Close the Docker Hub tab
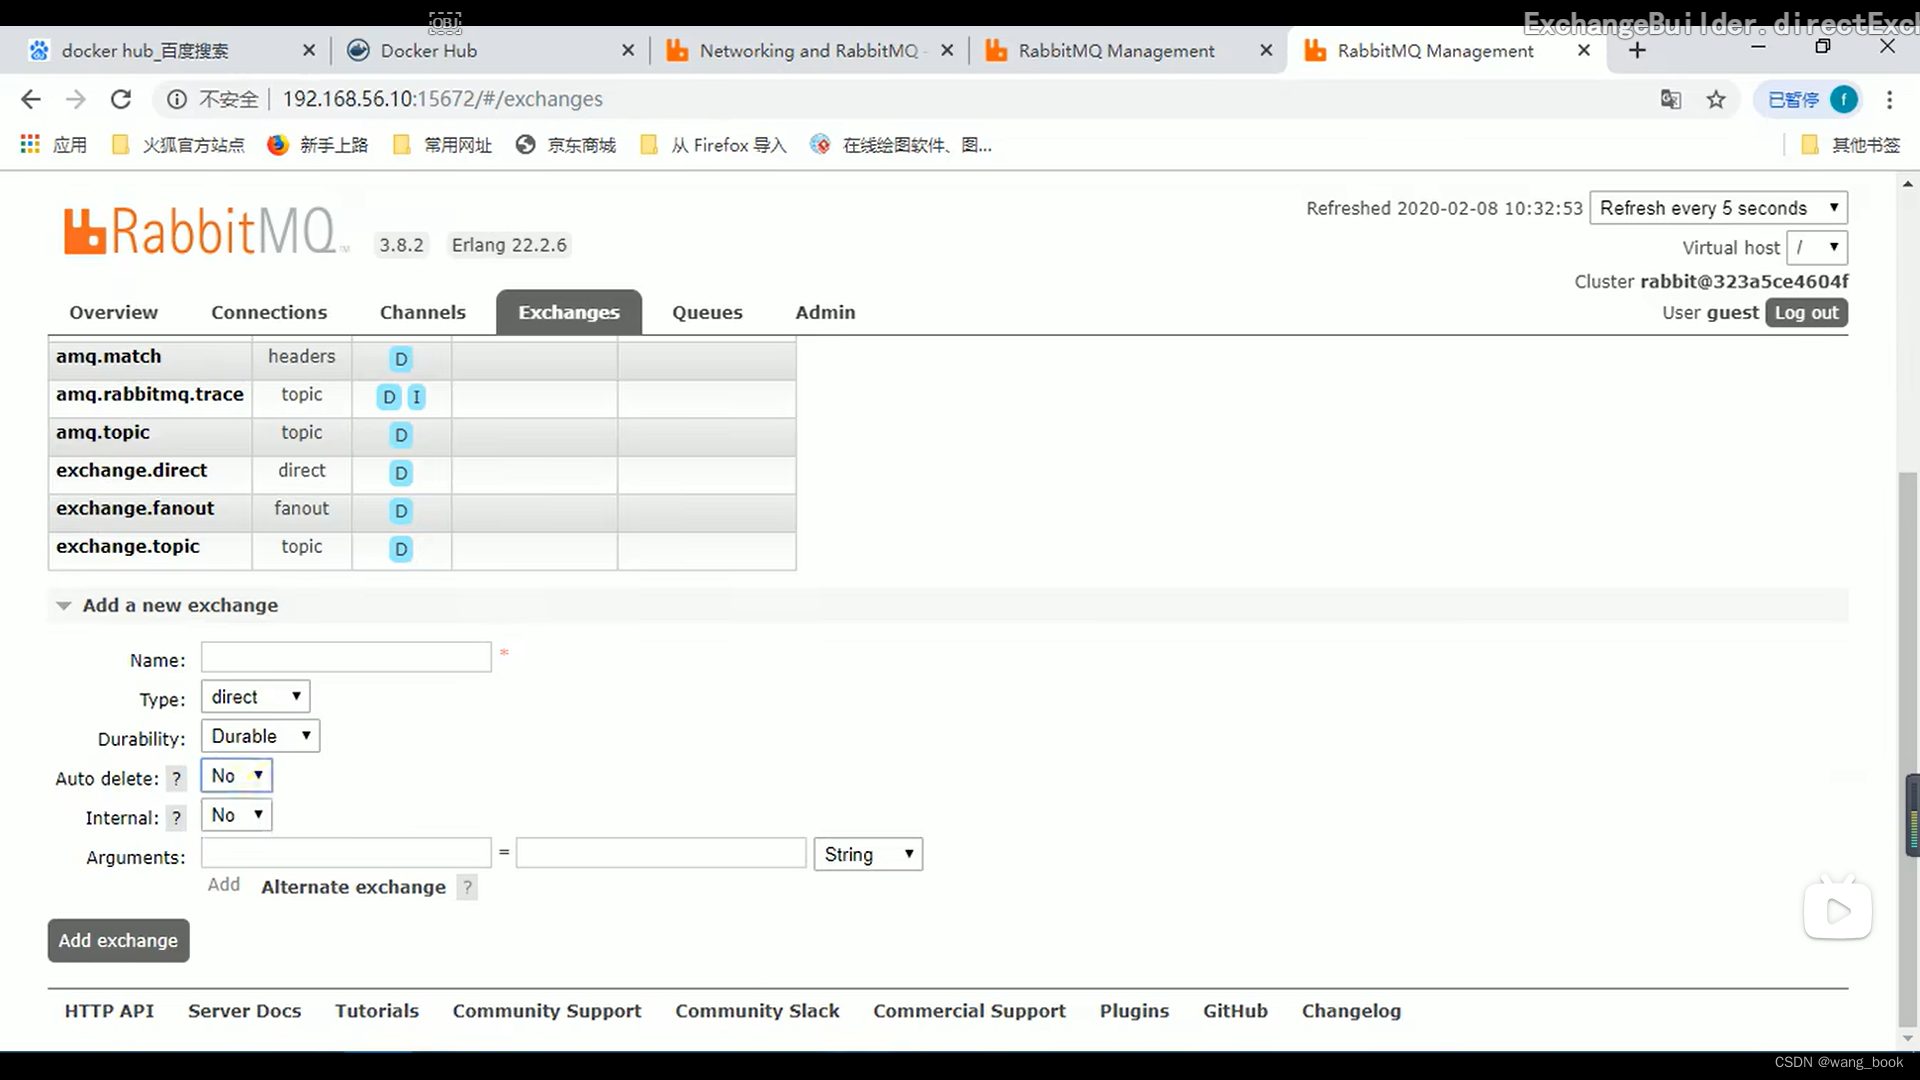Image resolution: width=1920 pixels, height=1080 pixels. tap(628, 50)
